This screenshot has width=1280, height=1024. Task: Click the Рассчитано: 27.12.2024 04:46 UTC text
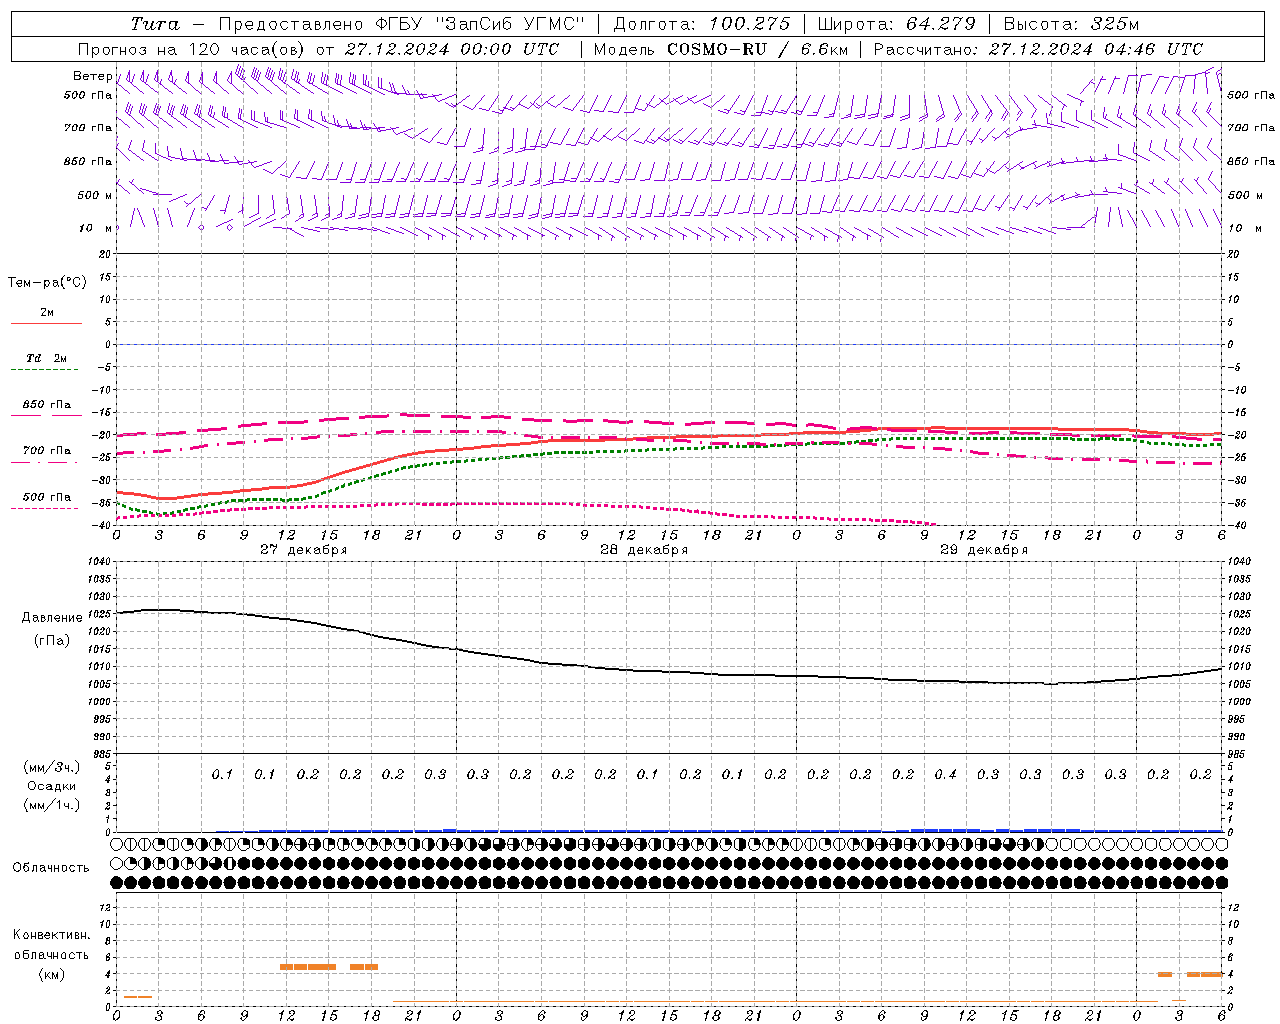1038,49
